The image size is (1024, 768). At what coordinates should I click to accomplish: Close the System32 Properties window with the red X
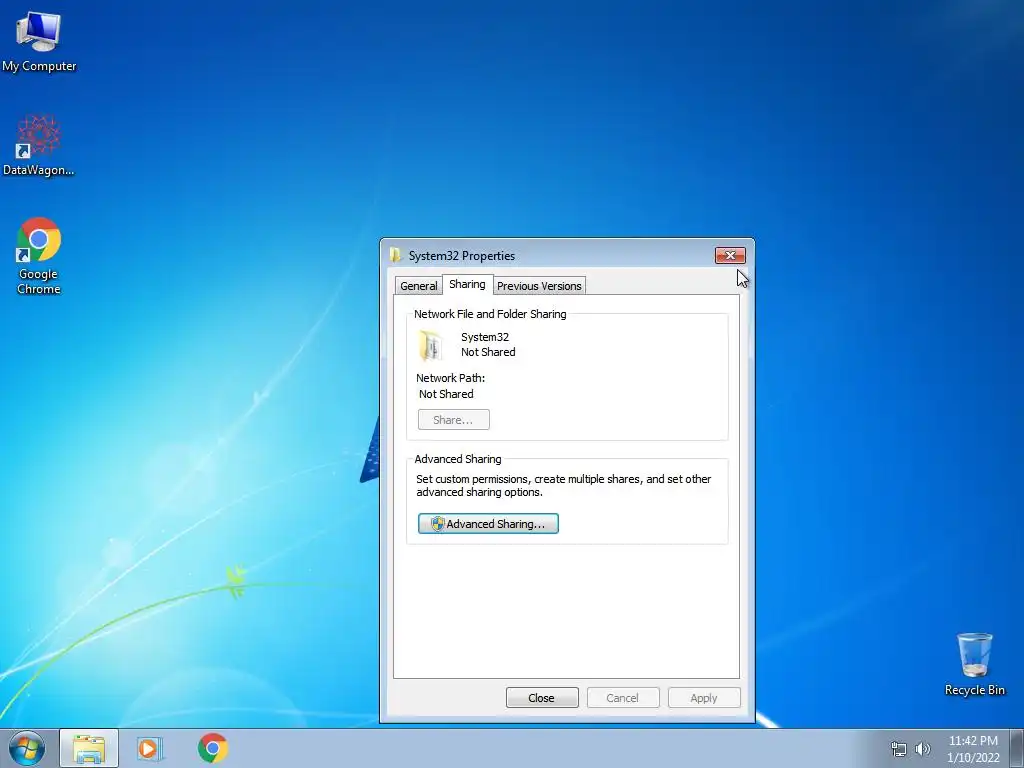coord(730,255)
